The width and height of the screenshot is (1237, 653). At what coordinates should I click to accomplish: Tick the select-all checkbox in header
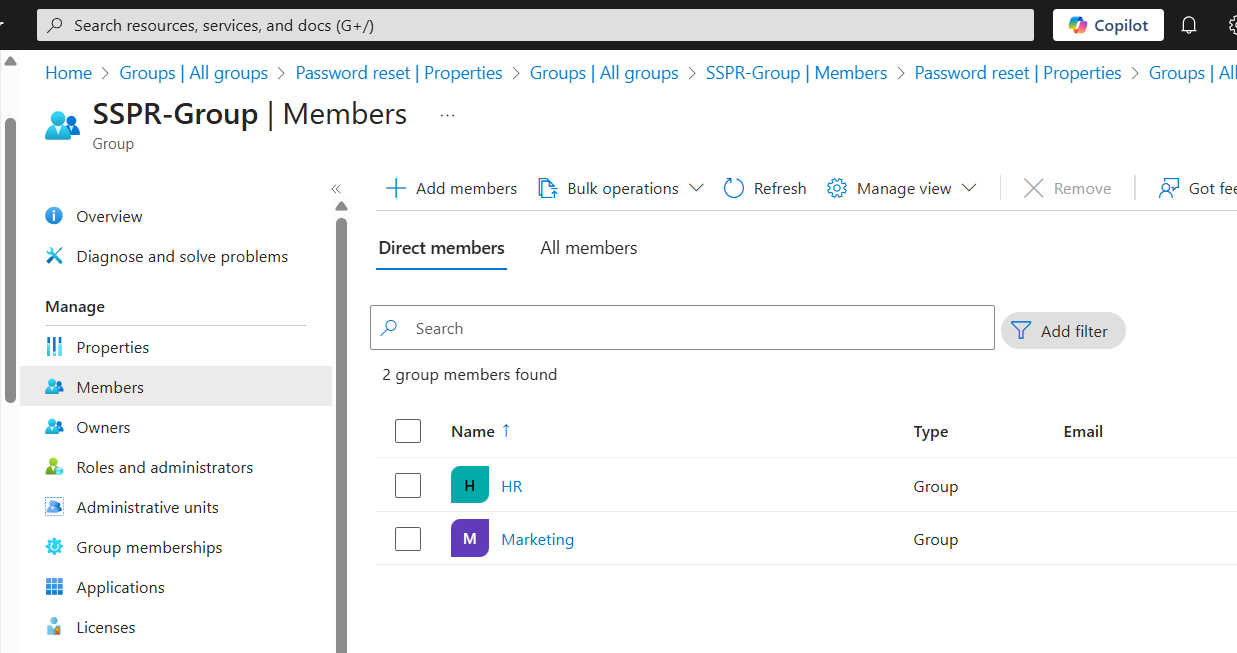(x=408, y=431)
